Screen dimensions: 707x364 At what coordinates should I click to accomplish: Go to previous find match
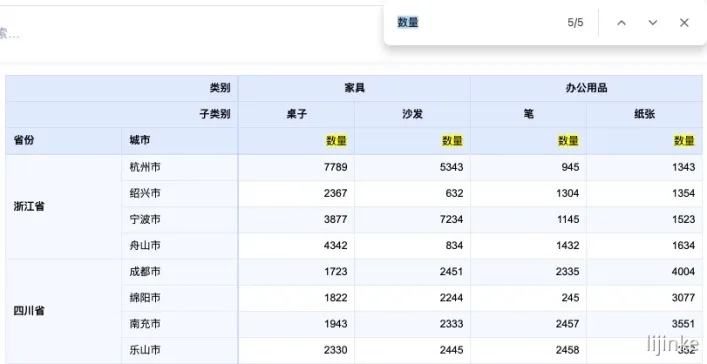621,23
